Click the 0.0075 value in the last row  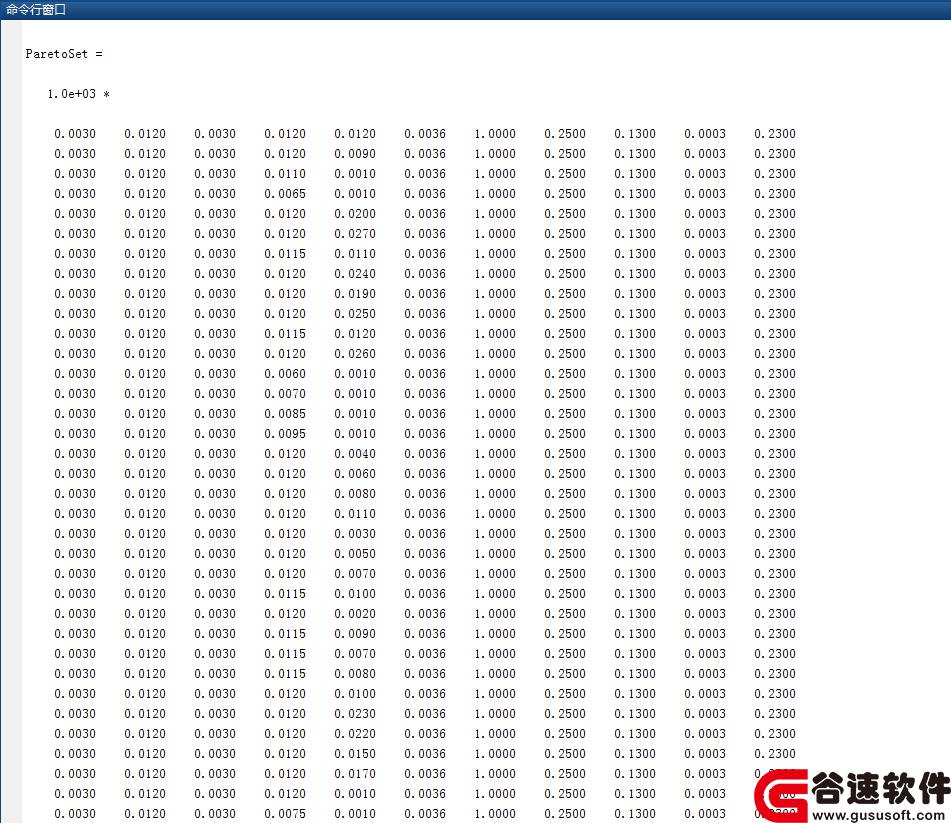[285, 814]
